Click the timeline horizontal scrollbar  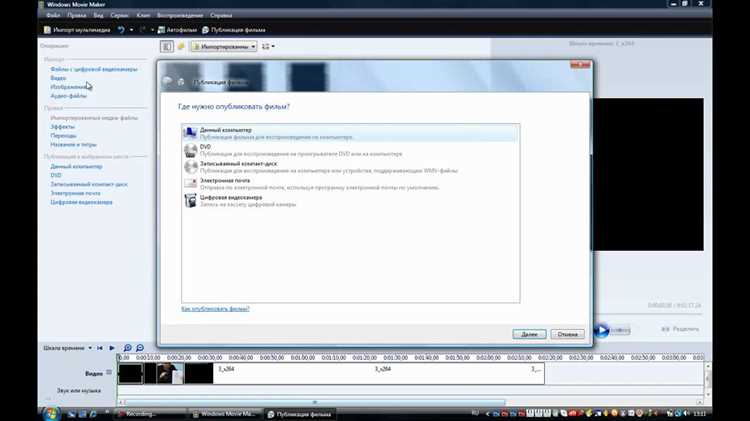click(314, 402)
